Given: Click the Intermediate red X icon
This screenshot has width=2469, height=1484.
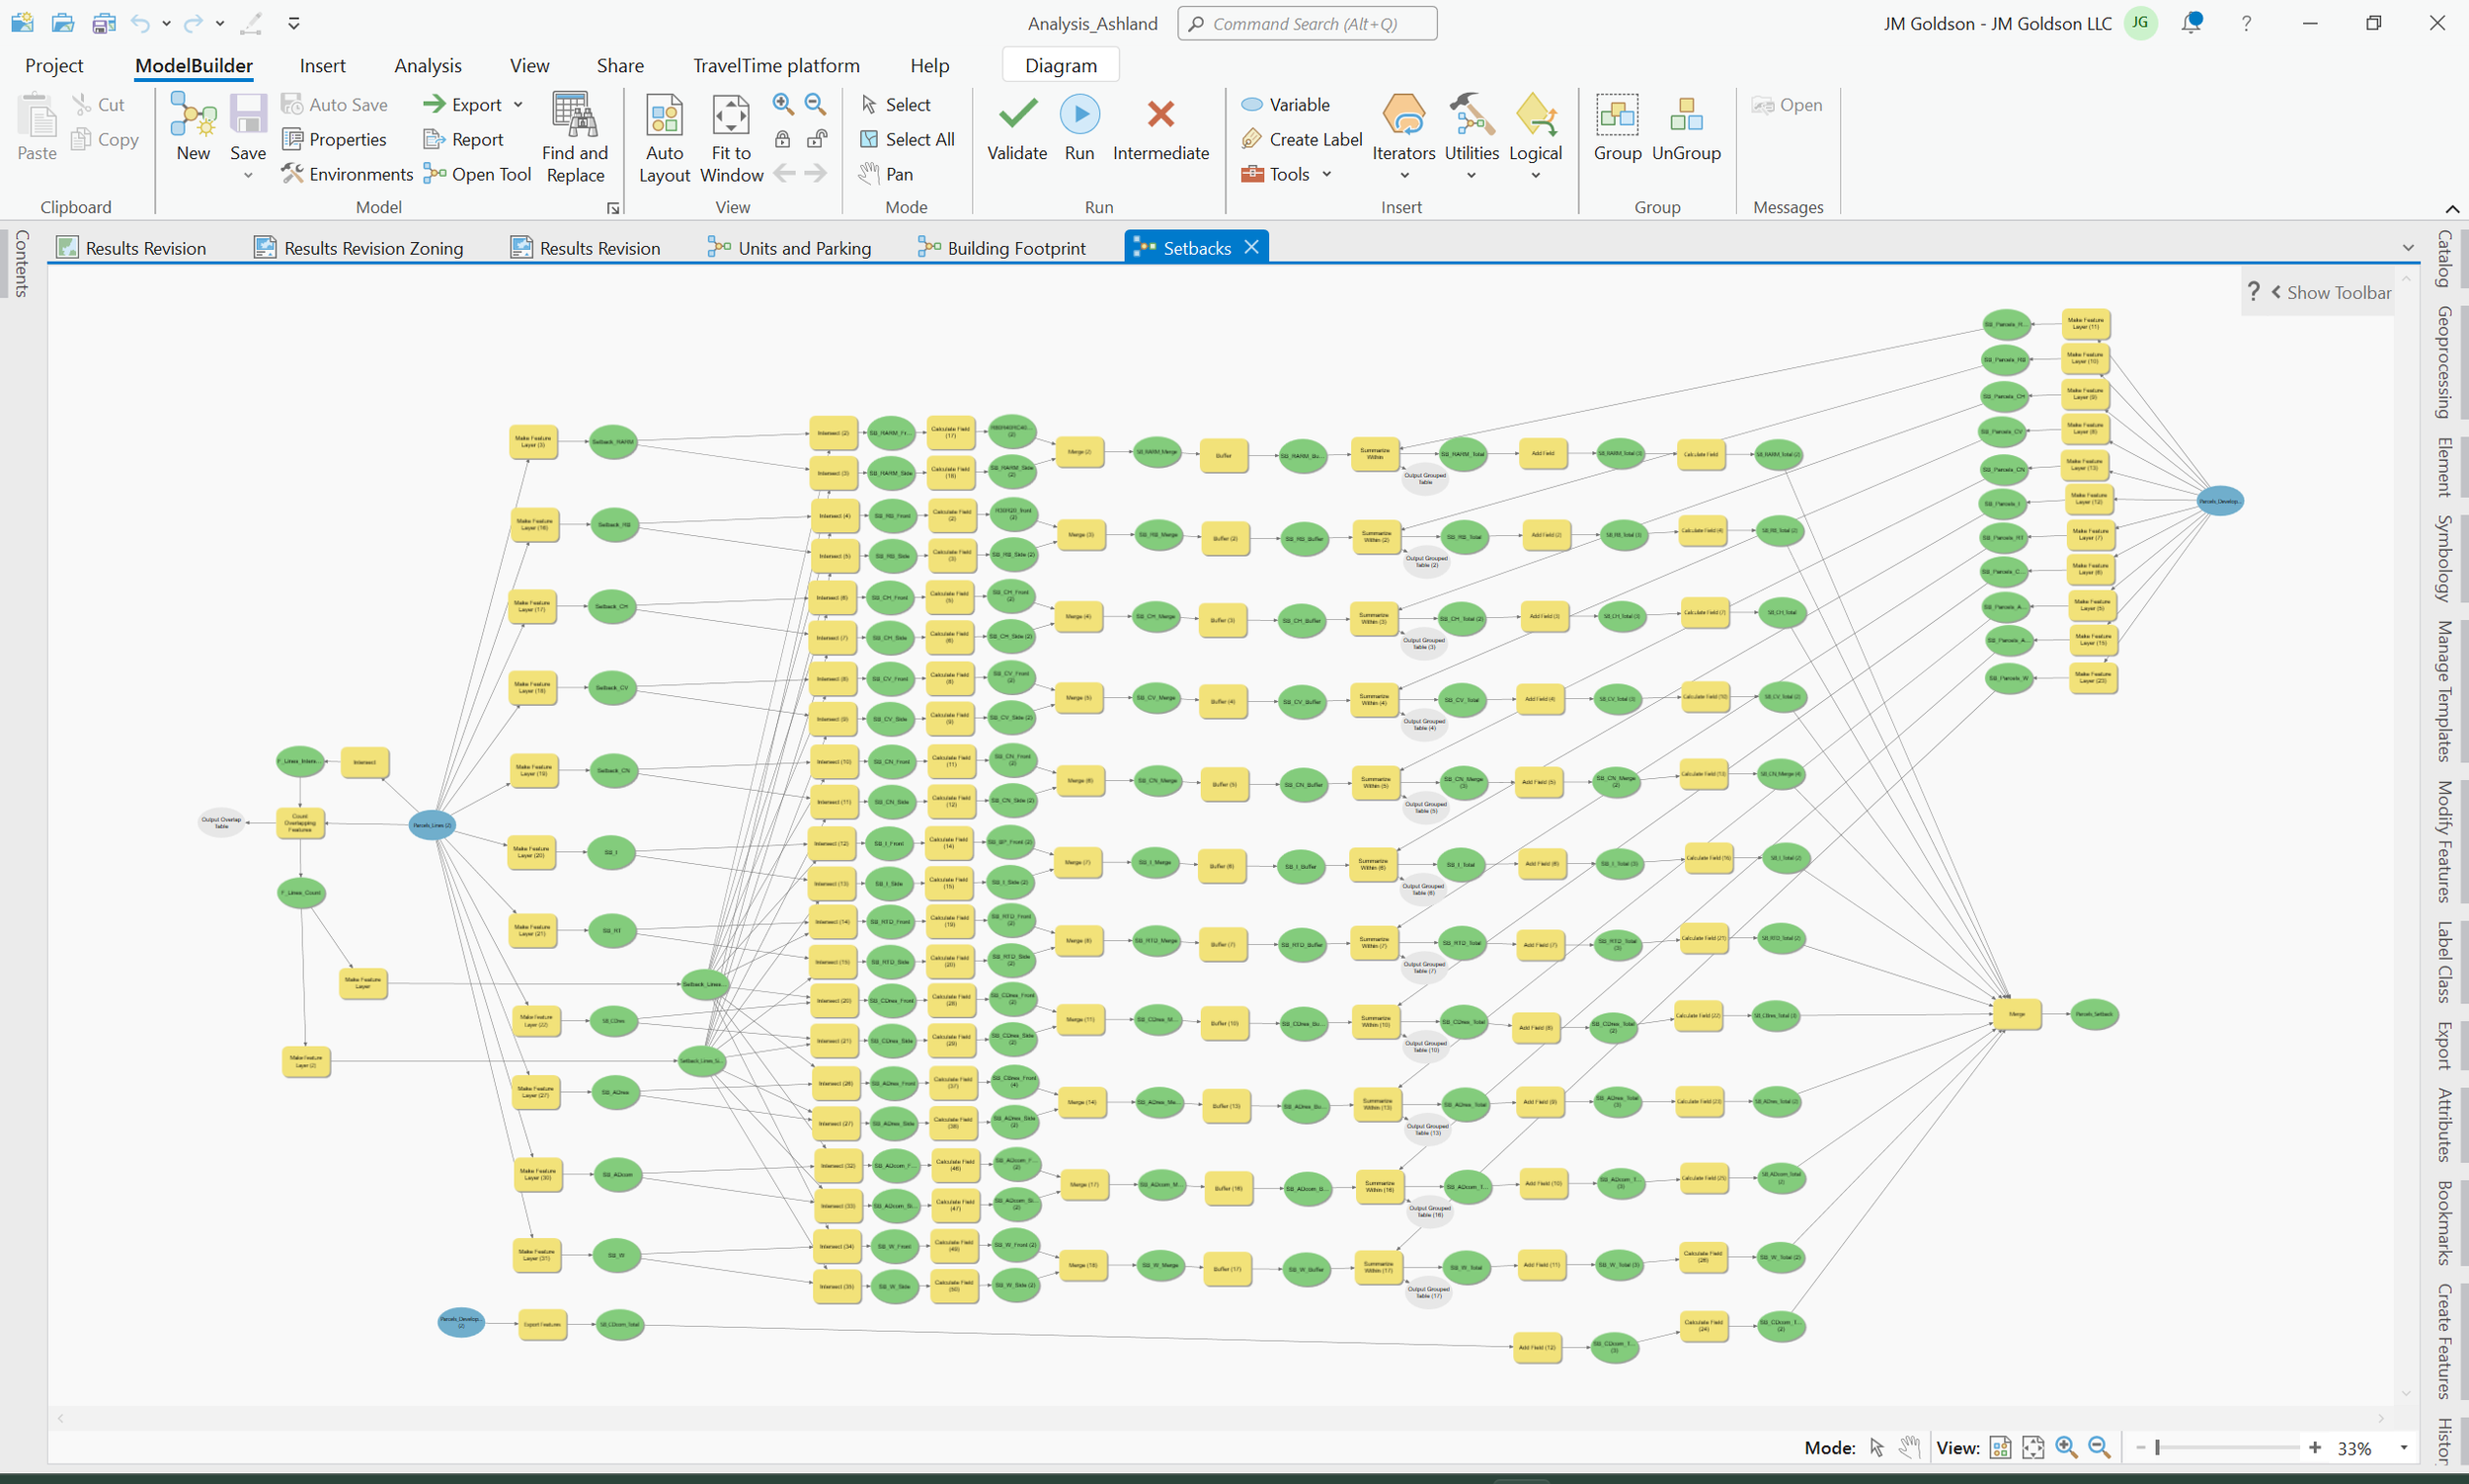Looking at the screenshot, I should pos(1160,116).
